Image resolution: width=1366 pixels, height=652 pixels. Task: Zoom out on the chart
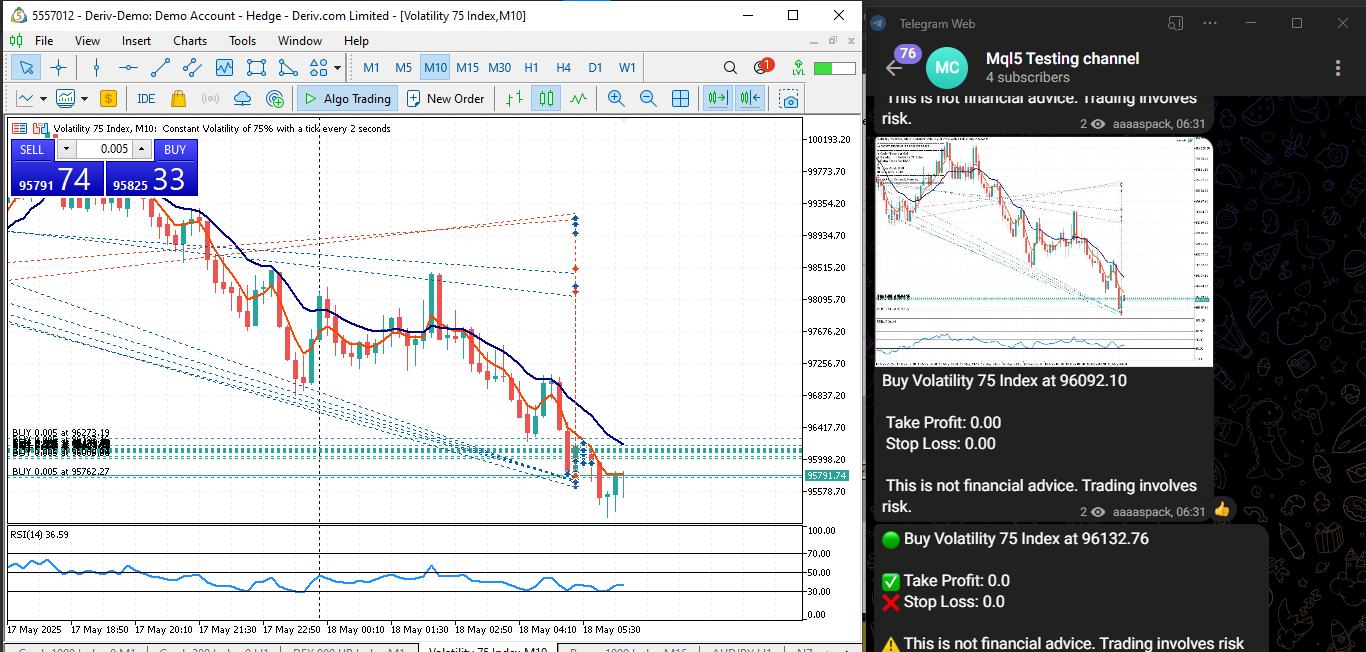point(648,99)
